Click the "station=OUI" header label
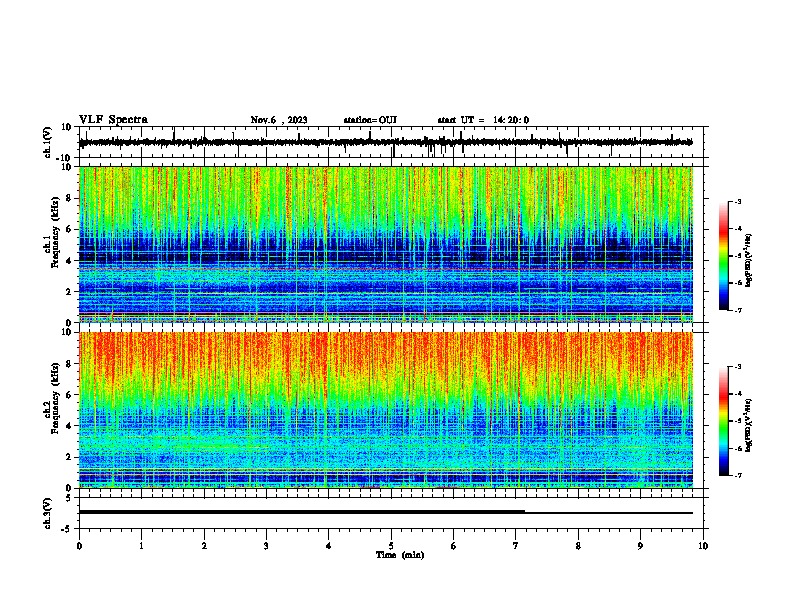Screen dimensions: 792x612 (370, 120)
